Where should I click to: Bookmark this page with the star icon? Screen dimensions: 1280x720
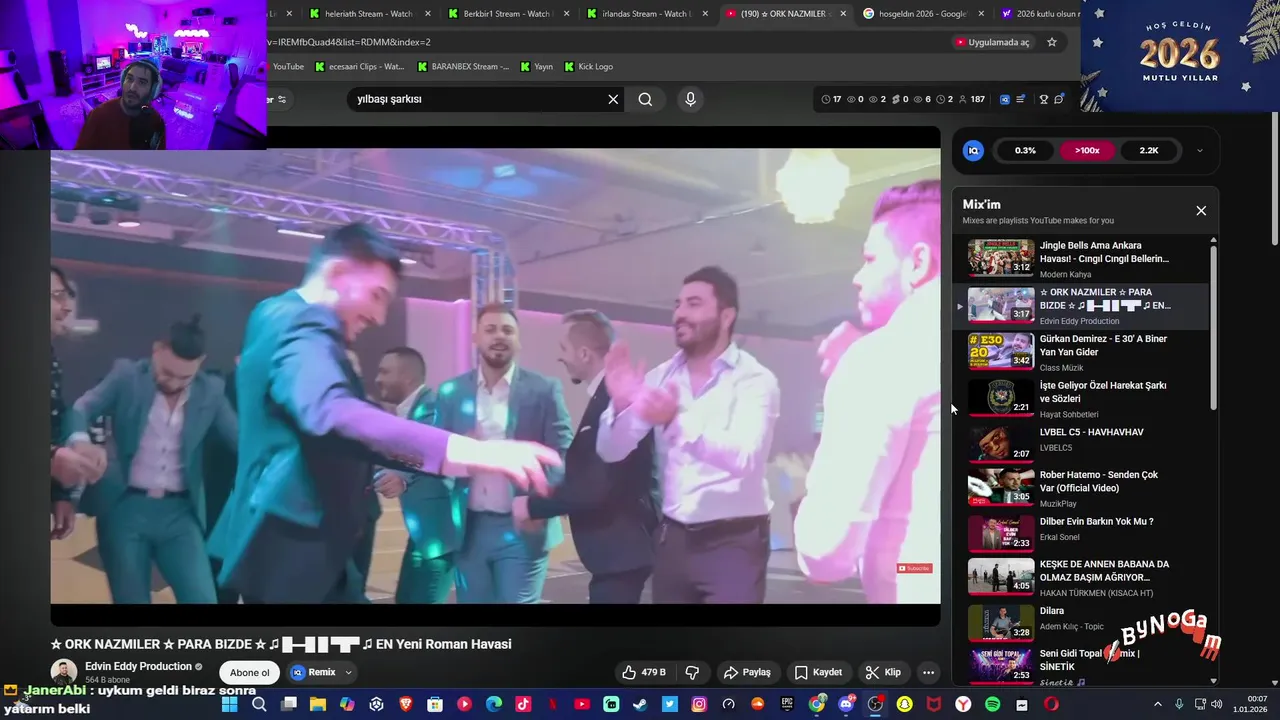pyautogui.click(x=1052, y=42)
